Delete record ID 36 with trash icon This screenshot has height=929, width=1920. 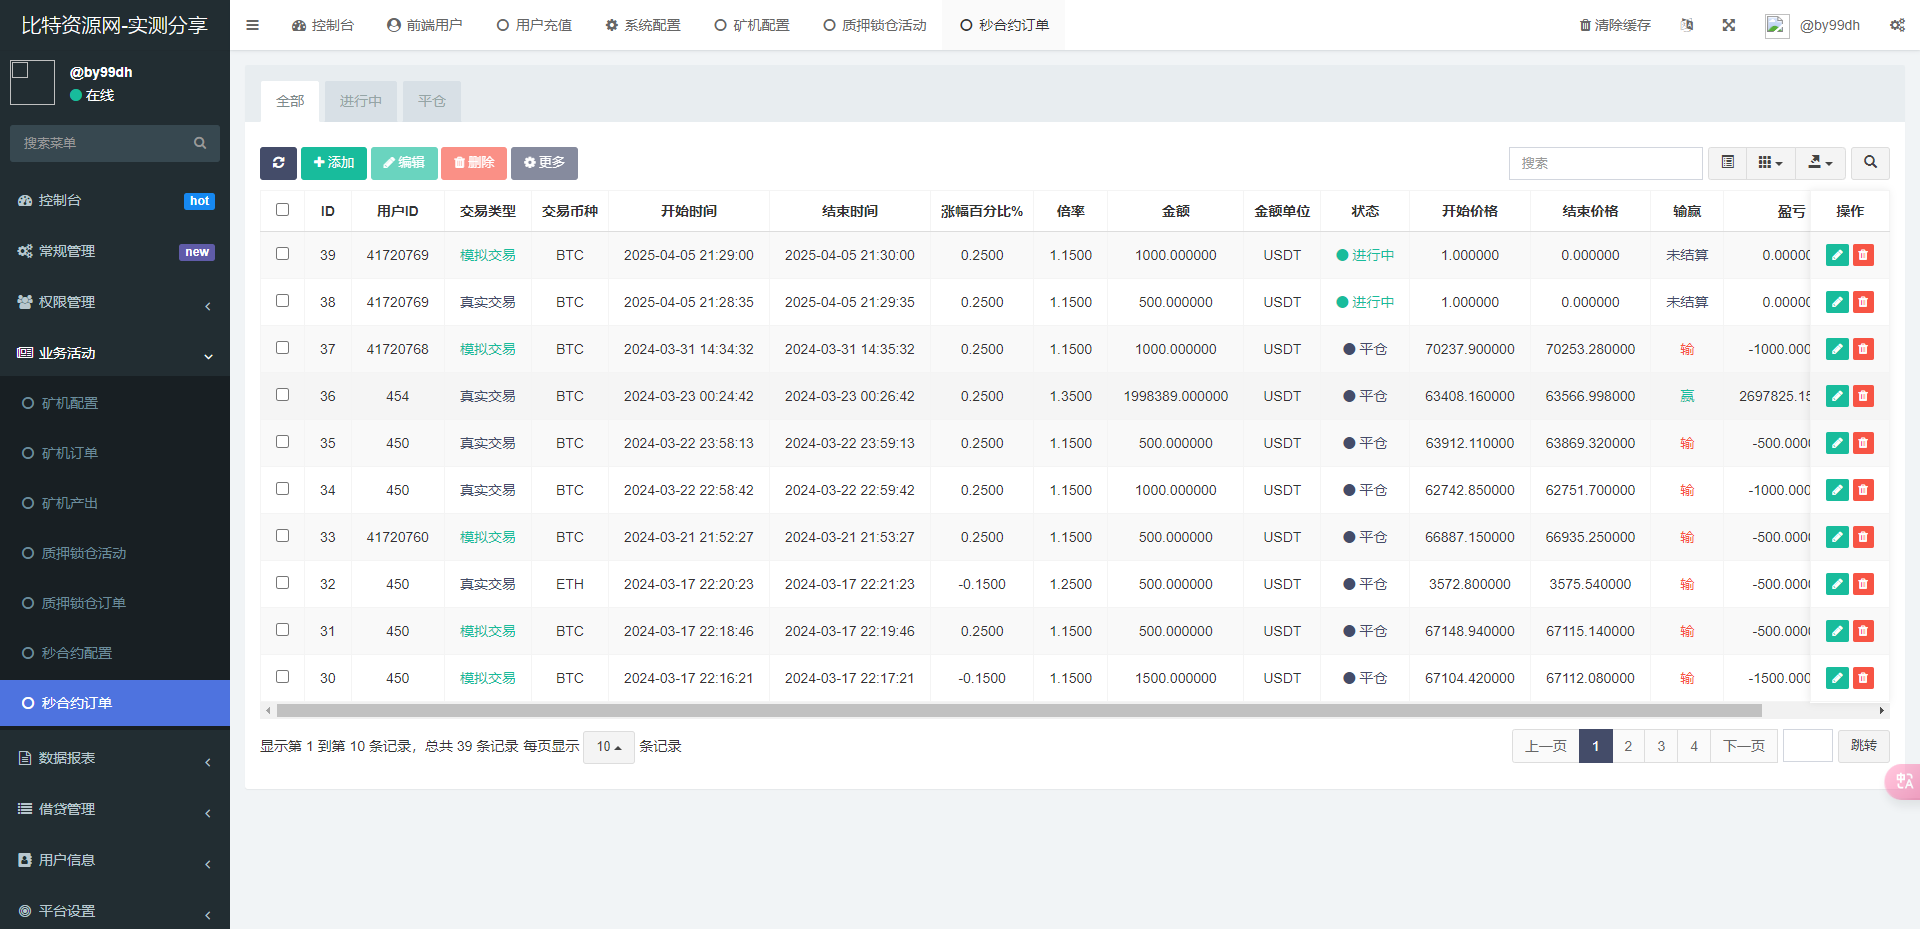click(1863, 396)
